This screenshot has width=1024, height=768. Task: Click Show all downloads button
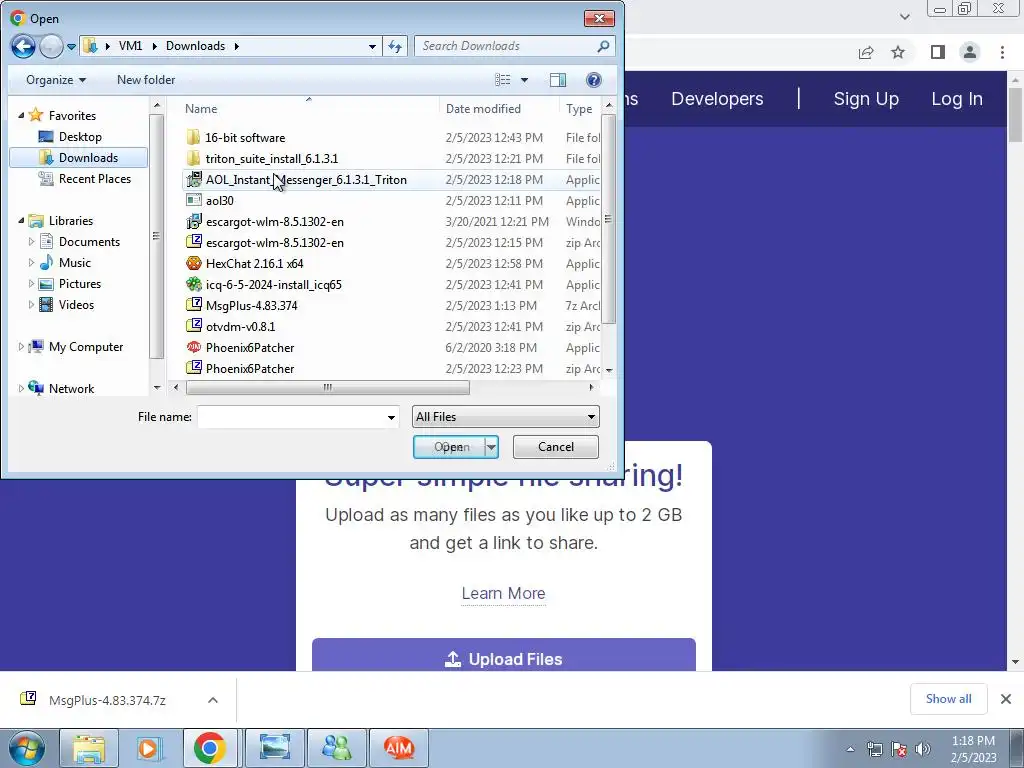[x=948, y=699]
